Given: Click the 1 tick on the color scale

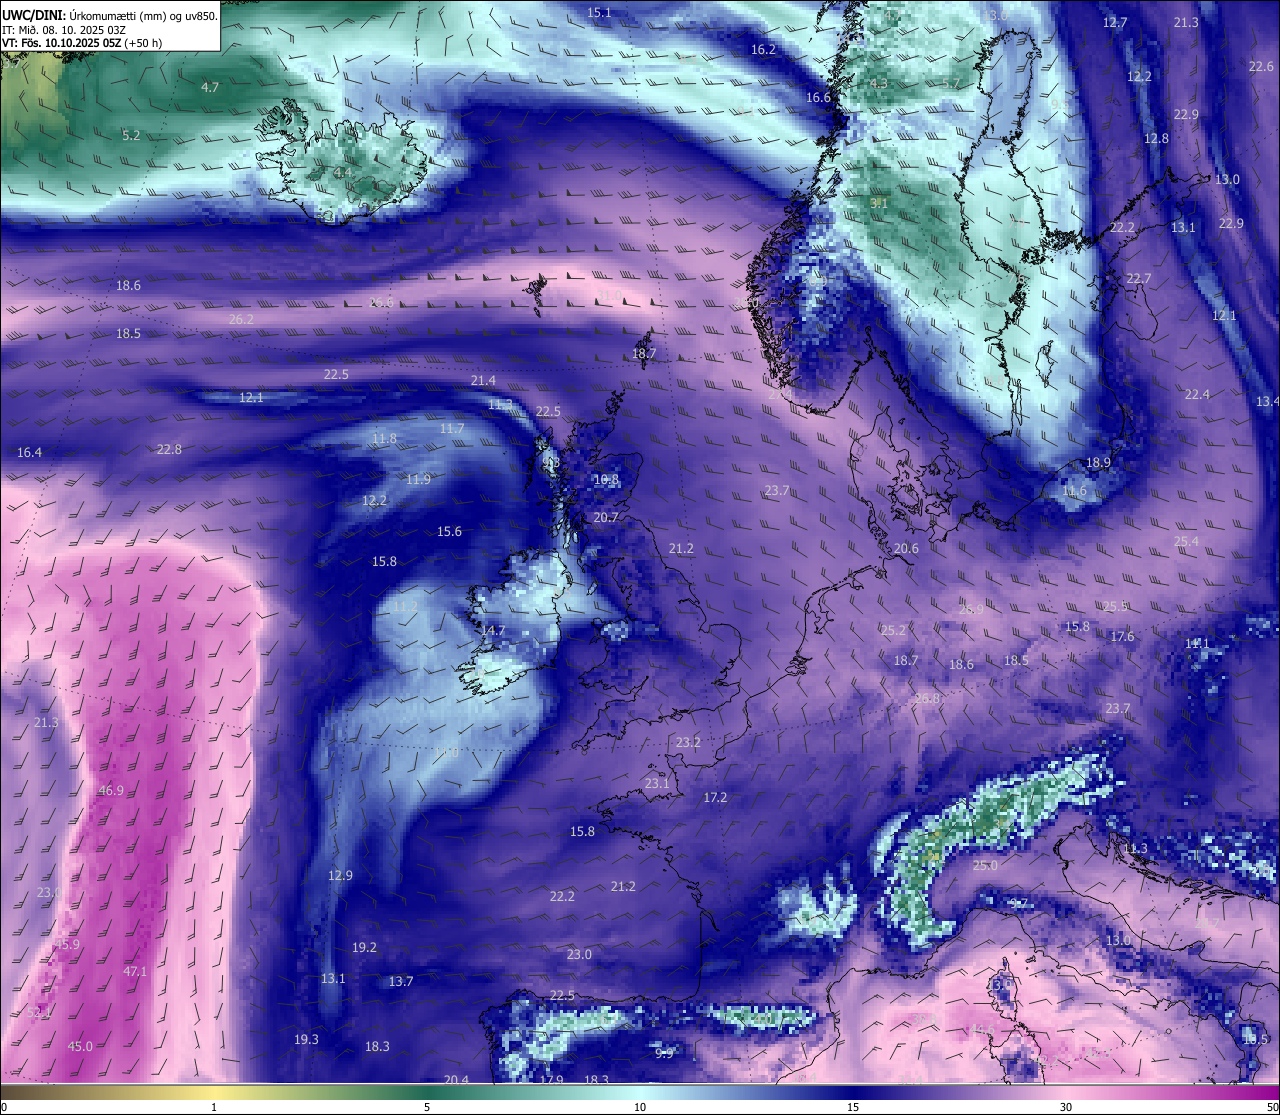Looking at the screenshot, I should coord(214,1107).
